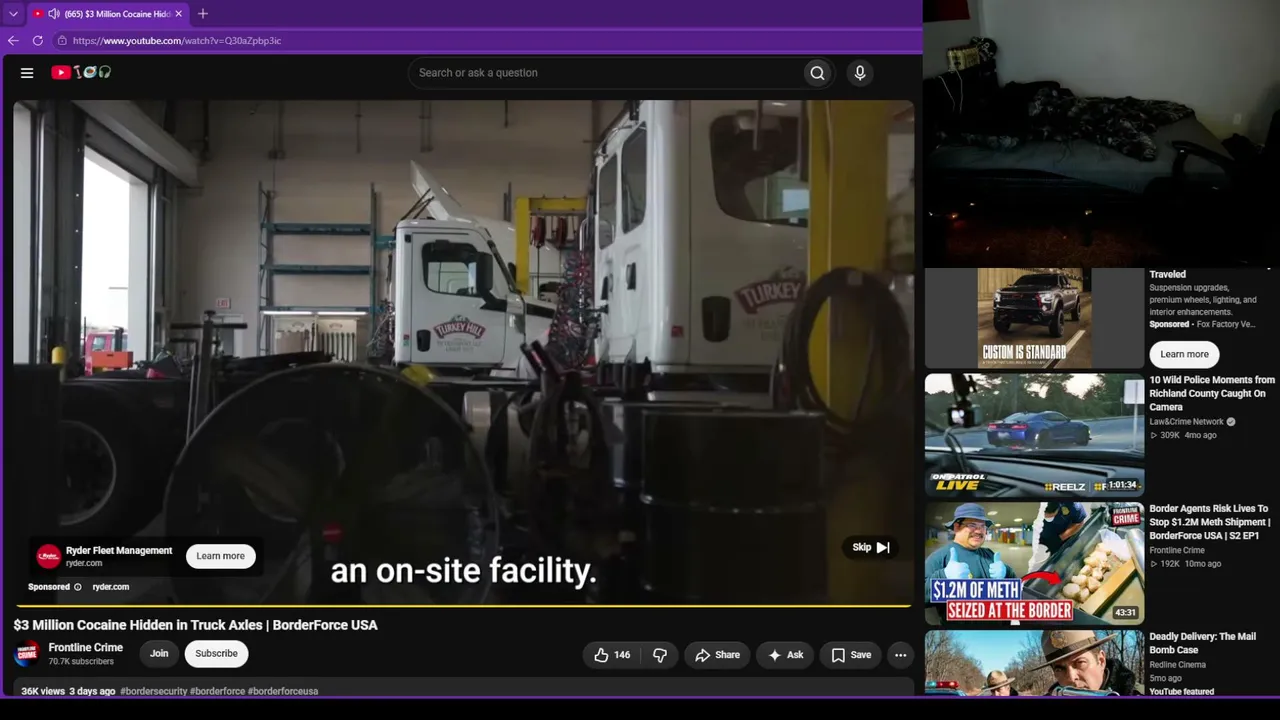Expand the browser tab list dropdown
This screenshot has height=720, width=1280.
13,14
